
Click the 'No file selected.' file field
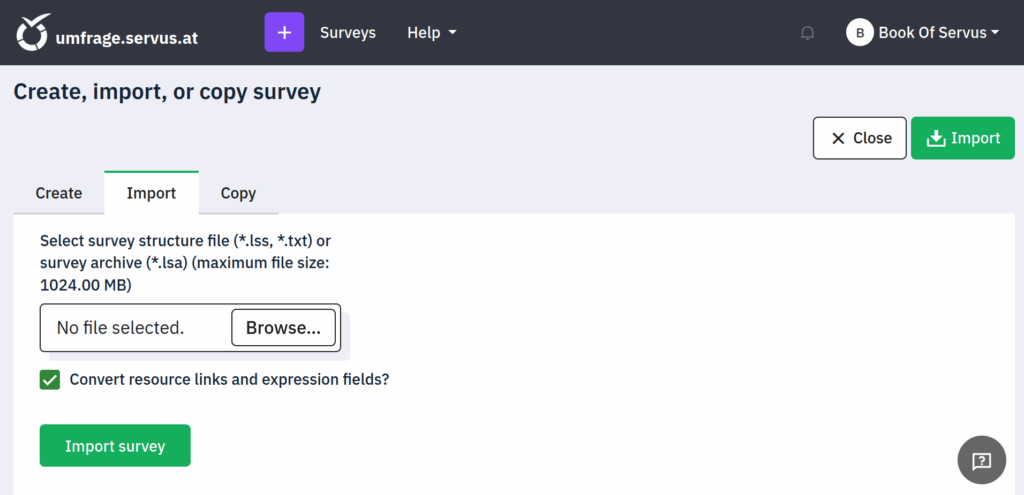coord(121,328)
